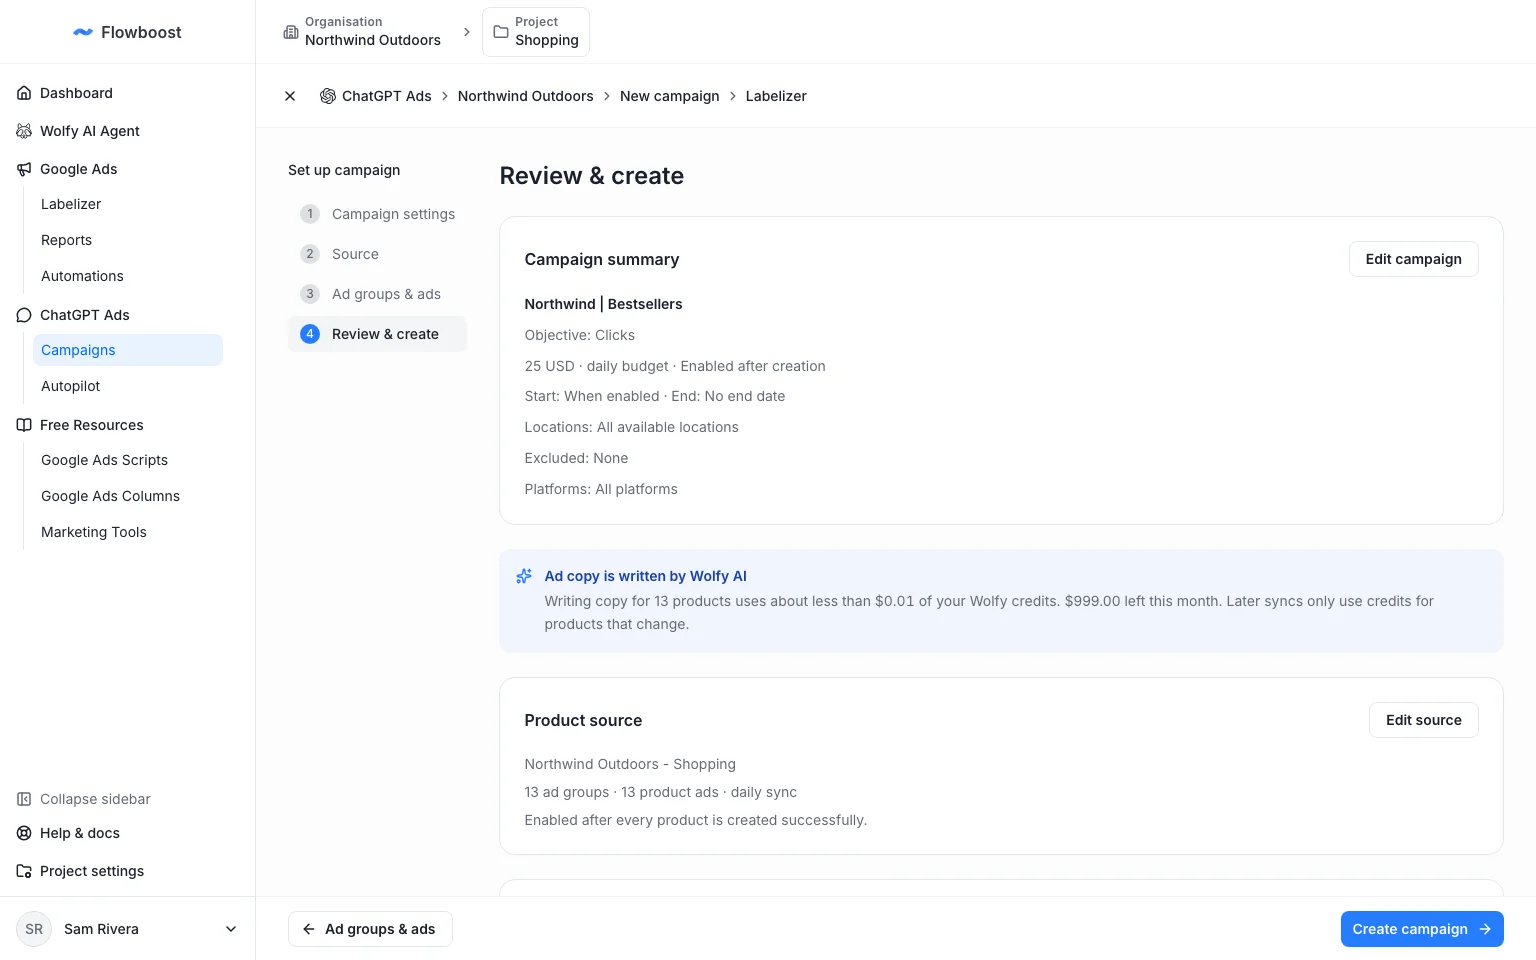Image resolution: width=1536 pixels, height=960 pixels.
Task: Go to Source step 2
Action: pyautogui.click(x=377, y=254)
